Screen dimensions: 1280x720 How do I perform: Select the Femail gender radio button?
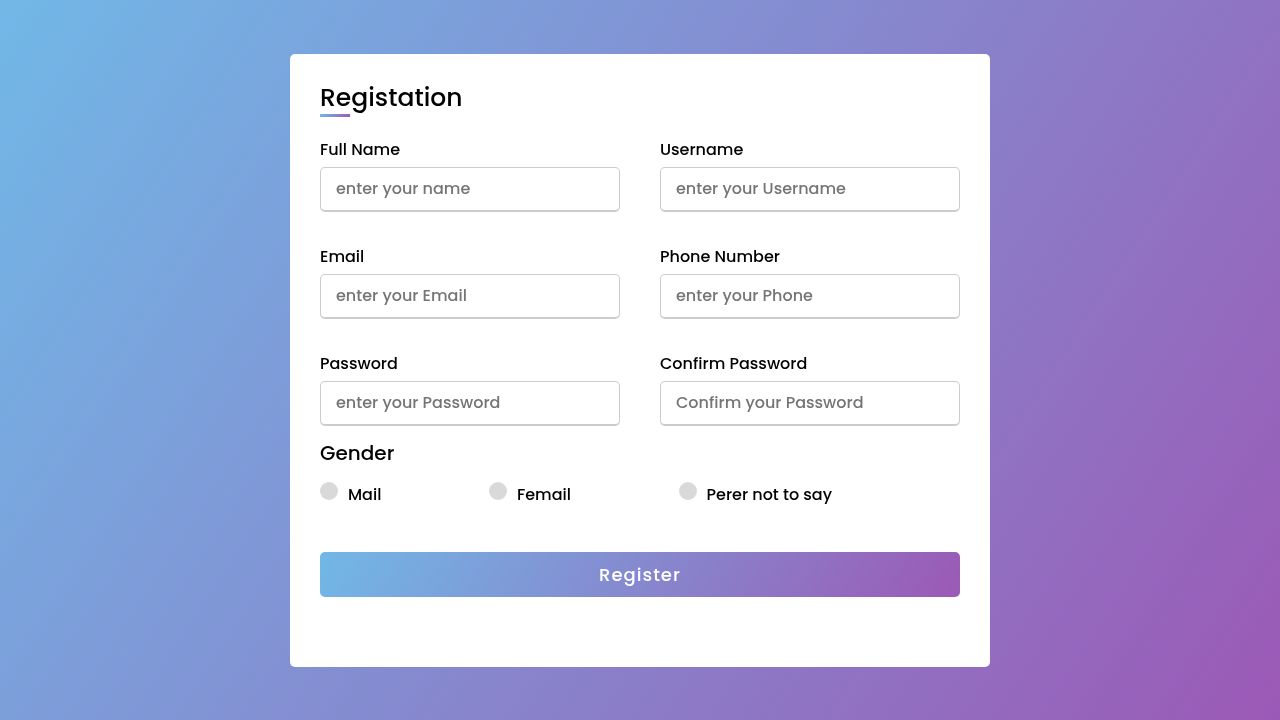click(x=498, y=491)
